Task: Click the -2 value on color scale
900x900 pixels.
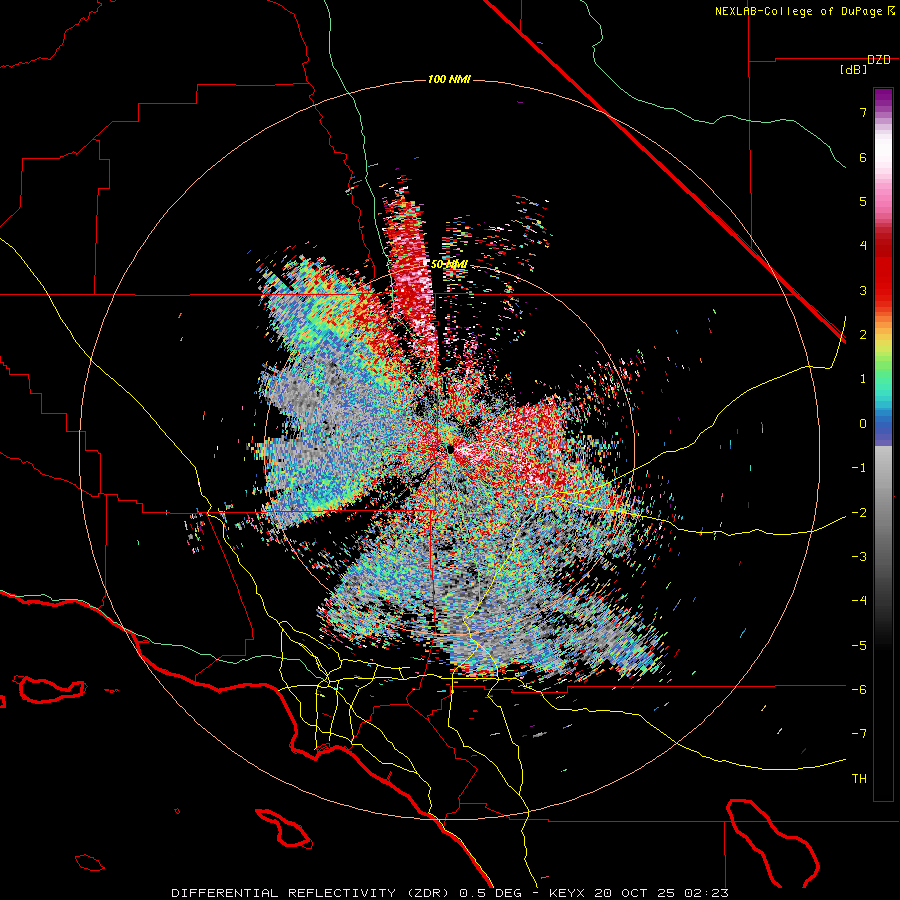Action: 859,512
